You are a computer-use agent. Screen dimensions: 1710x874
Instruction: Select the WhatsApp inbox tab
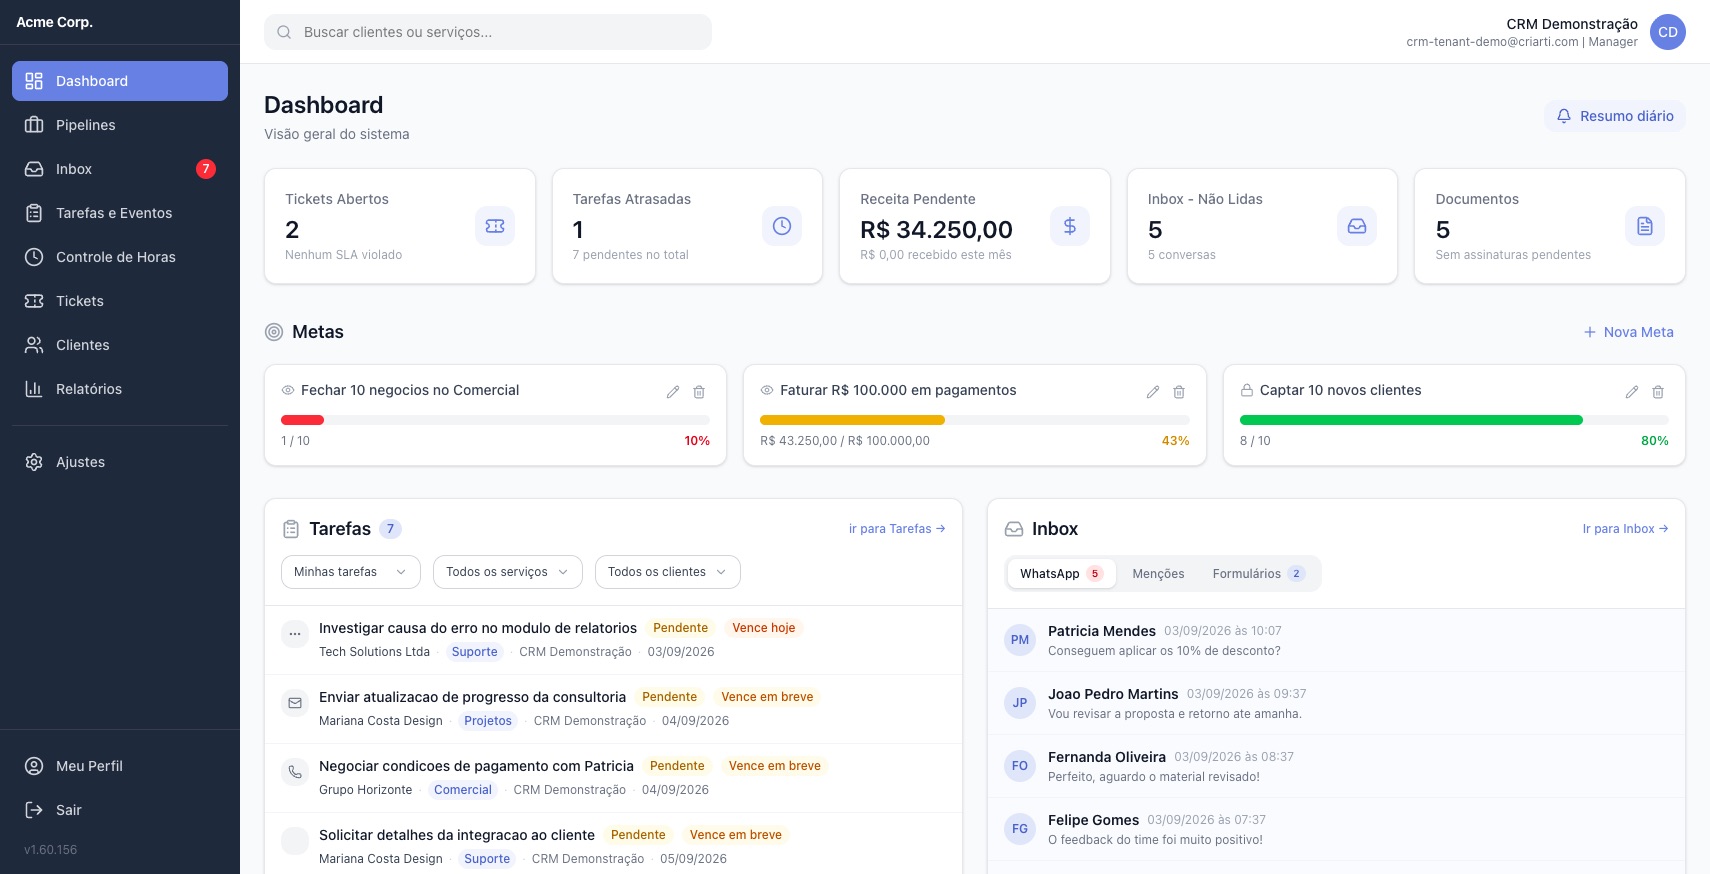tap(1061, 574)
